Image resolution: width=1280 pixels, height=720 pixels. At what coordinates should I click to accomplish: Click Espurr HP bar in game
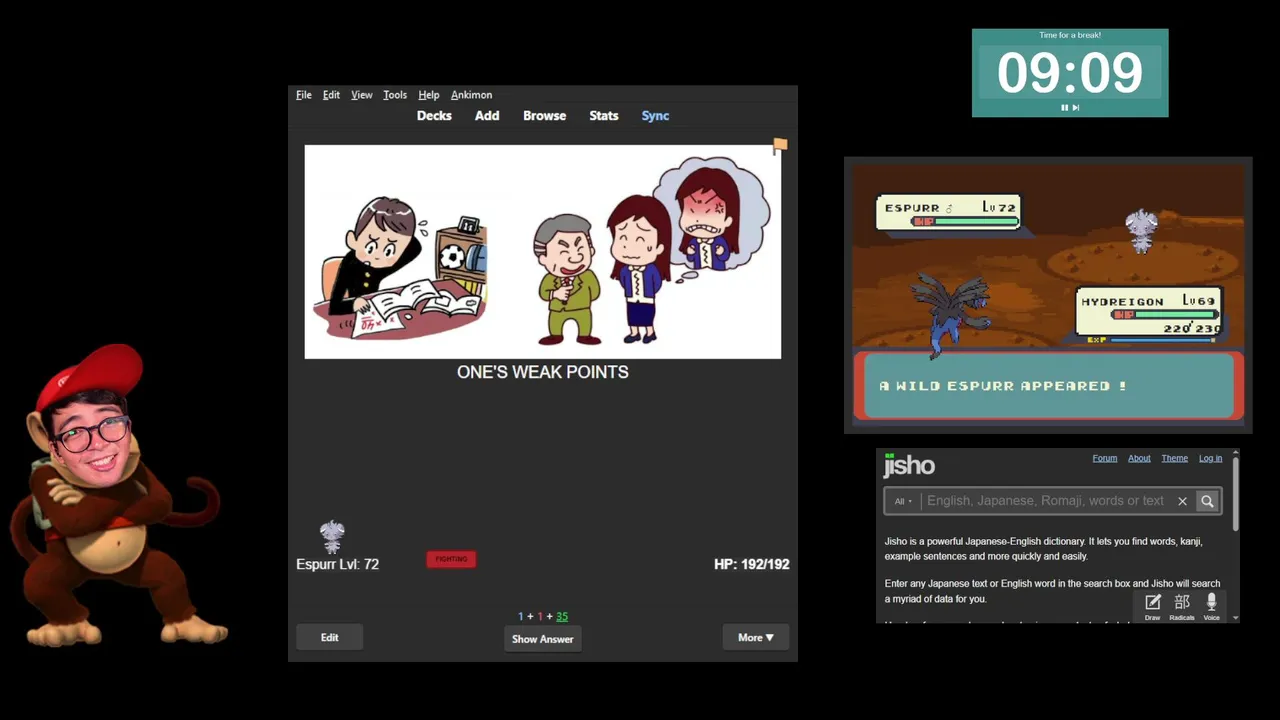[965, 221]
